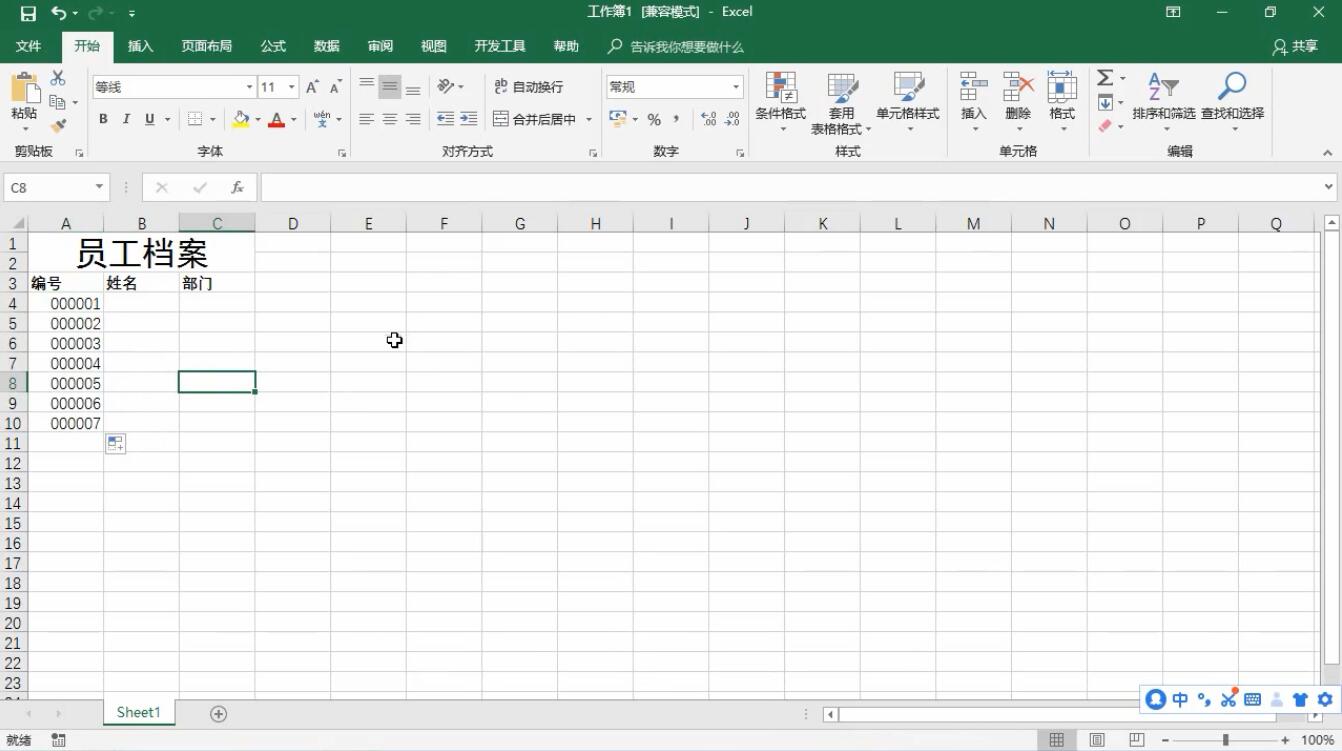Expand the formula bar
The width and height of the screenshot is (1342, 751).
(1329, 187)
